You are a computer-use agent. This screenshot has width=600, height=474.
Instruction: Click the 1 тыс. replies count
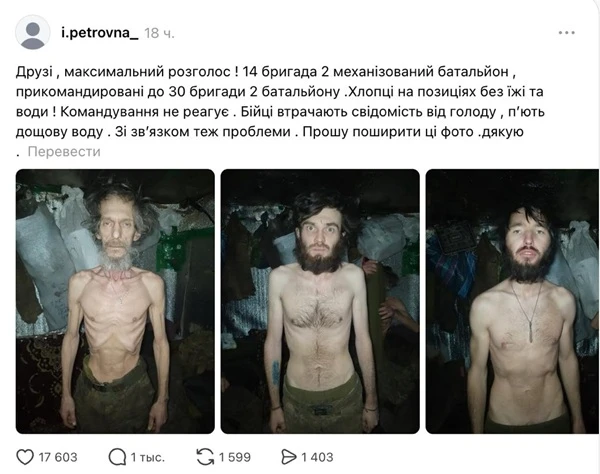pos(148,457)
